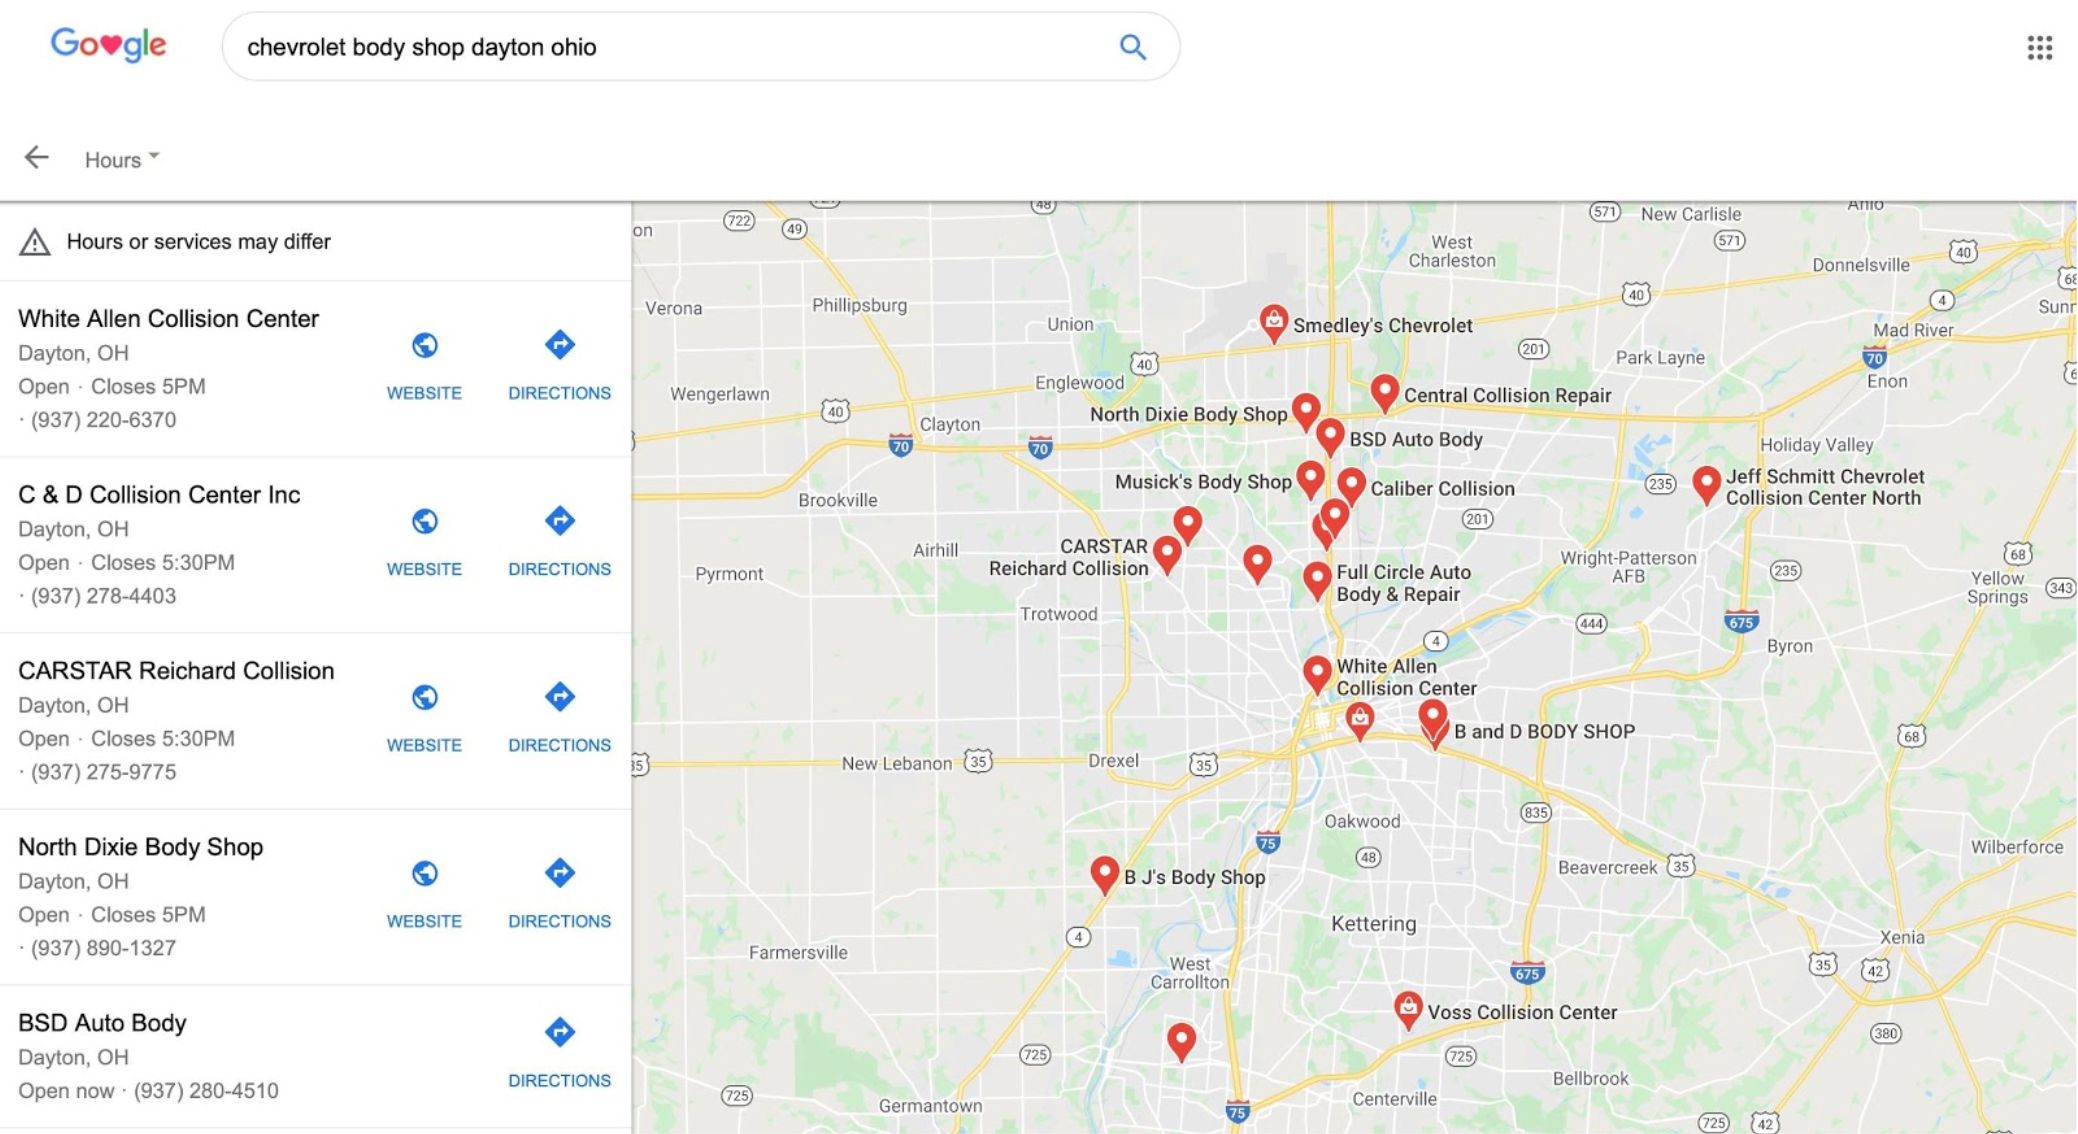The width and height of the screenshot is (2078, 1134).
Task: Click Beavercreek label on the map
Action: click(1607, 868)
